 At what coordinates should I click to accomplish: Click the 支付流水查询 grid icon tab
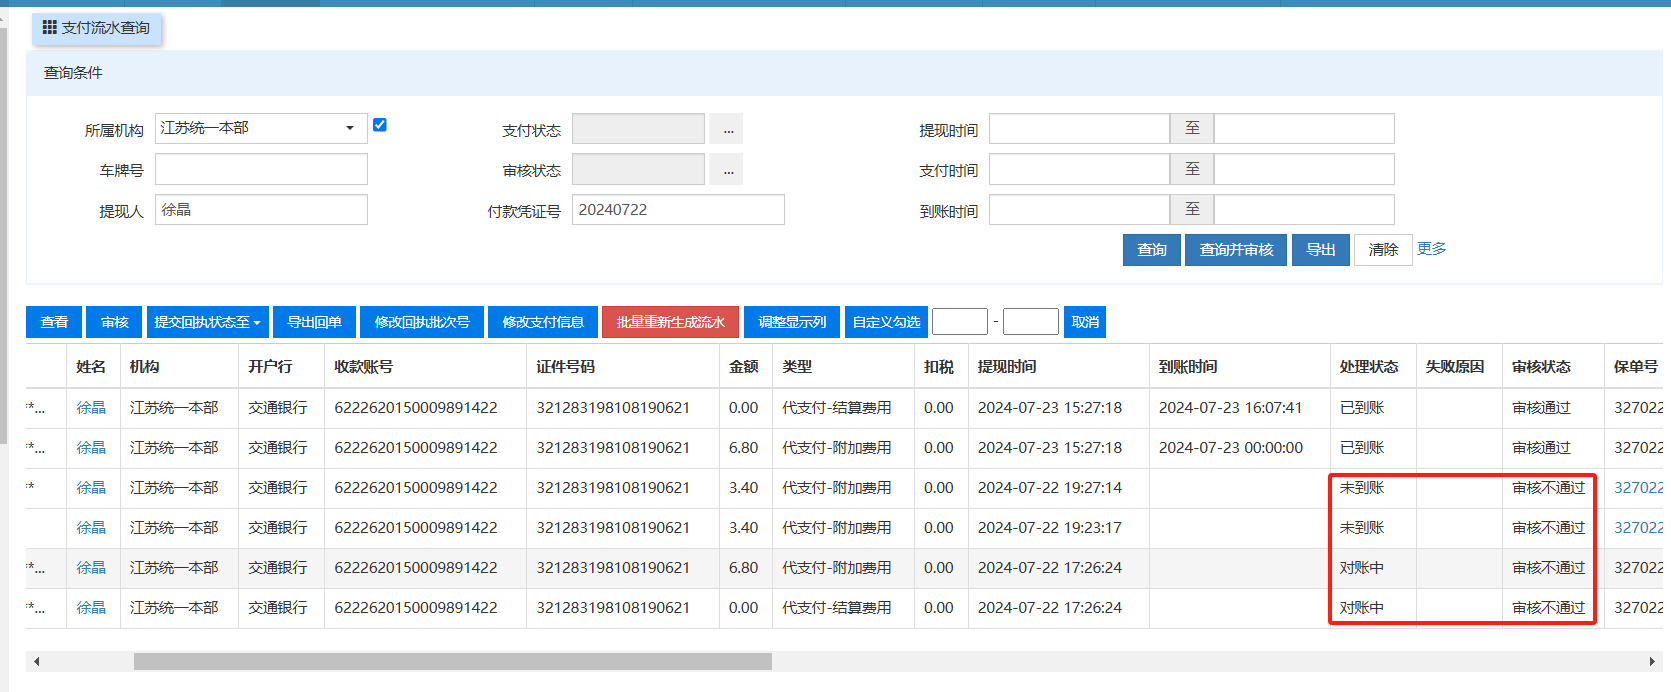click(96, 28)
